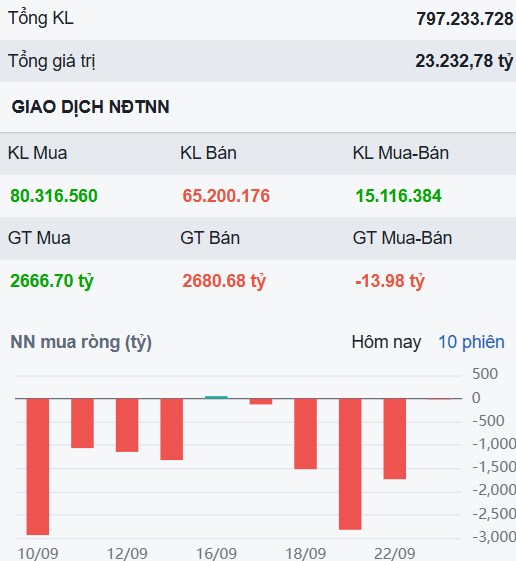Click the Tổng giá trị label
Screen dimensions: 516x561
pyautogui.click(x=52, y=61)
